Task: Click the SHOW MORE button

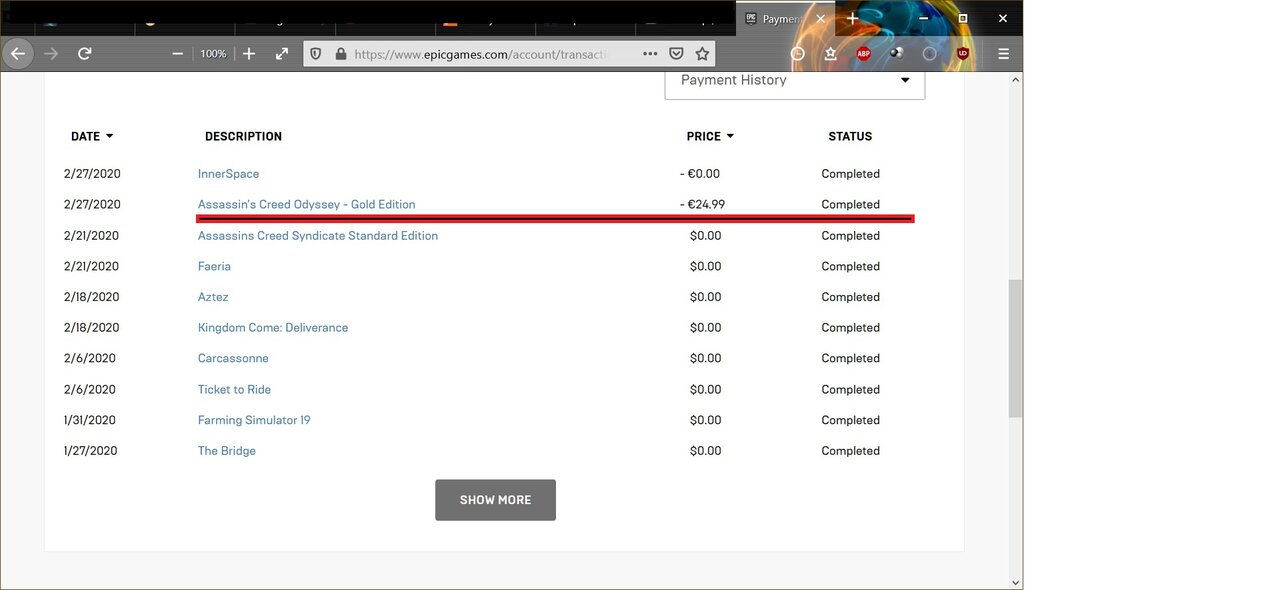Action: tap(495, 500)
